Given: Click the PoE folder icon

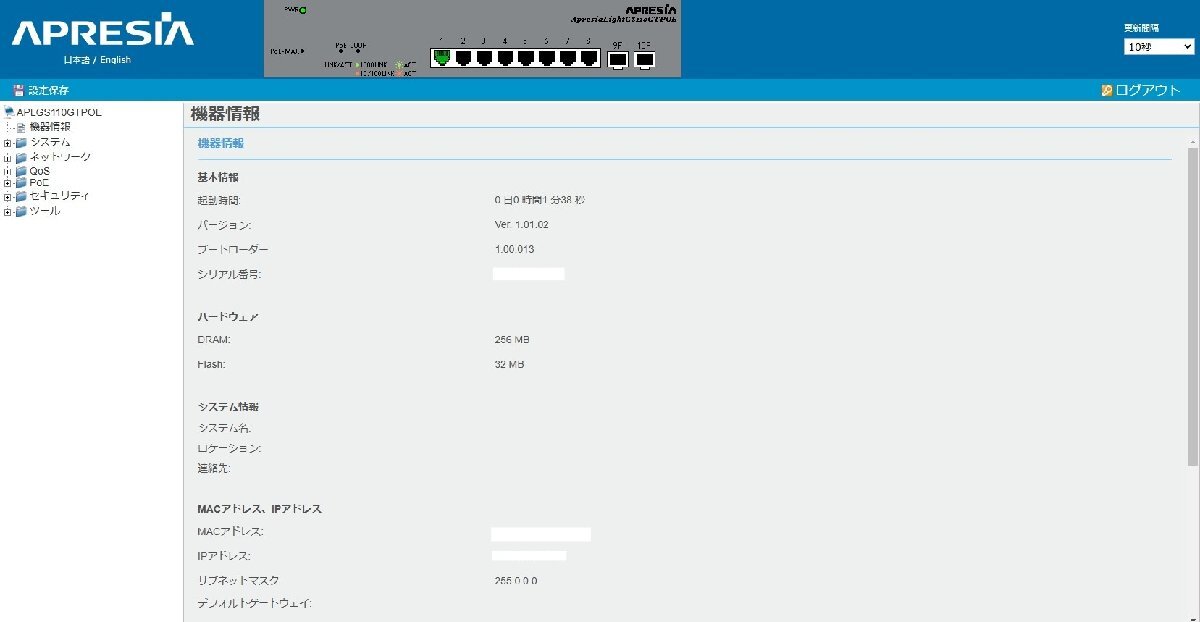Looking at the screenshot, I should click(x=21, y=183).
